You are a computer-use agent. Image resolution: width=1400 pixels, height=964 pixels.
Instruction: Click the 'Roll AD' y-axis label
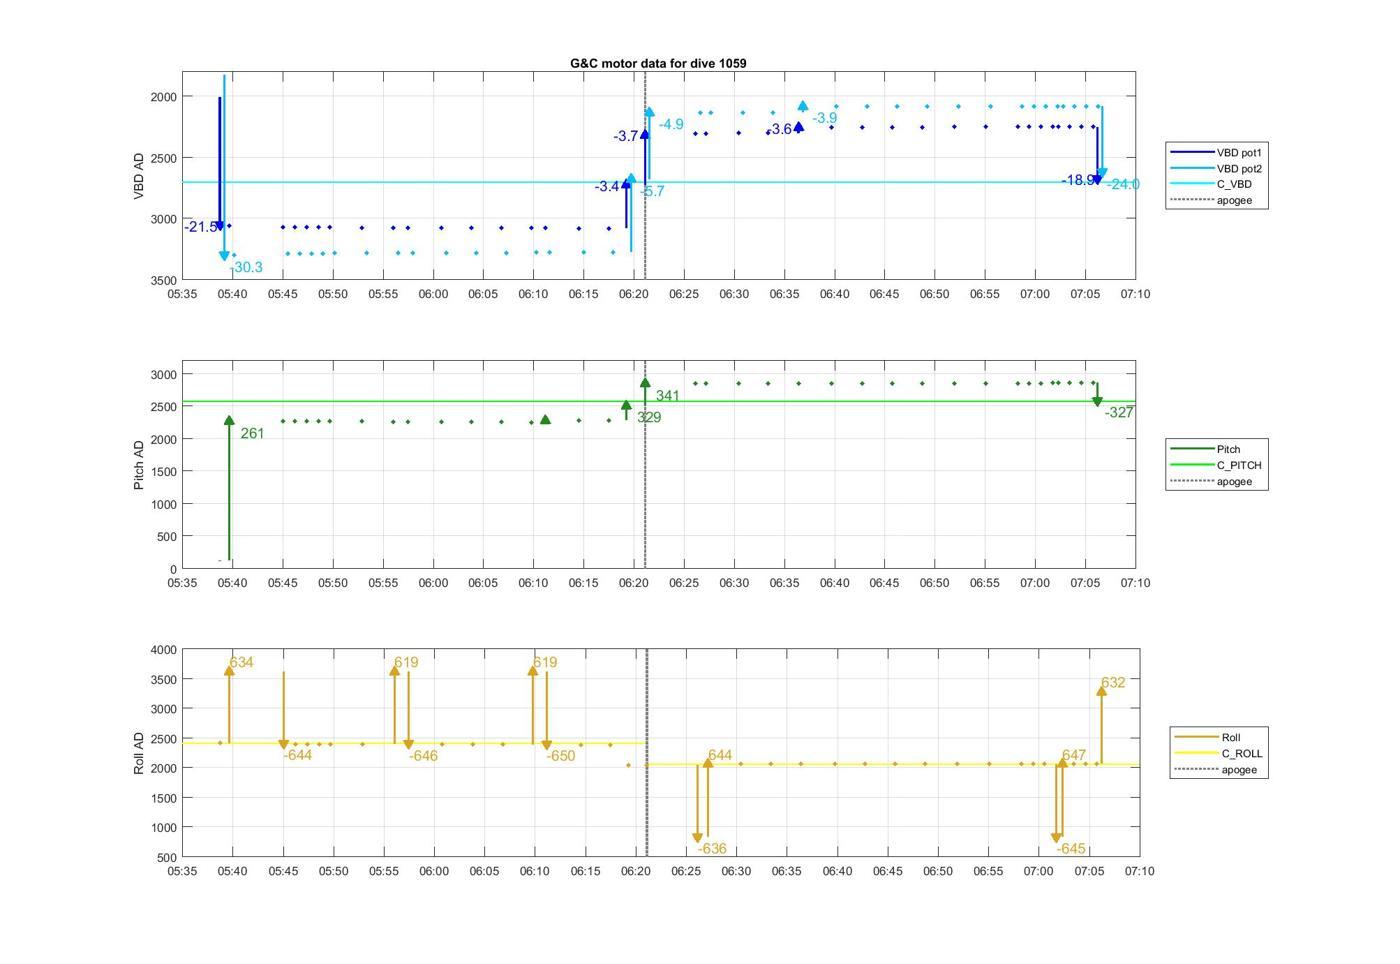[x=139, y=753]
